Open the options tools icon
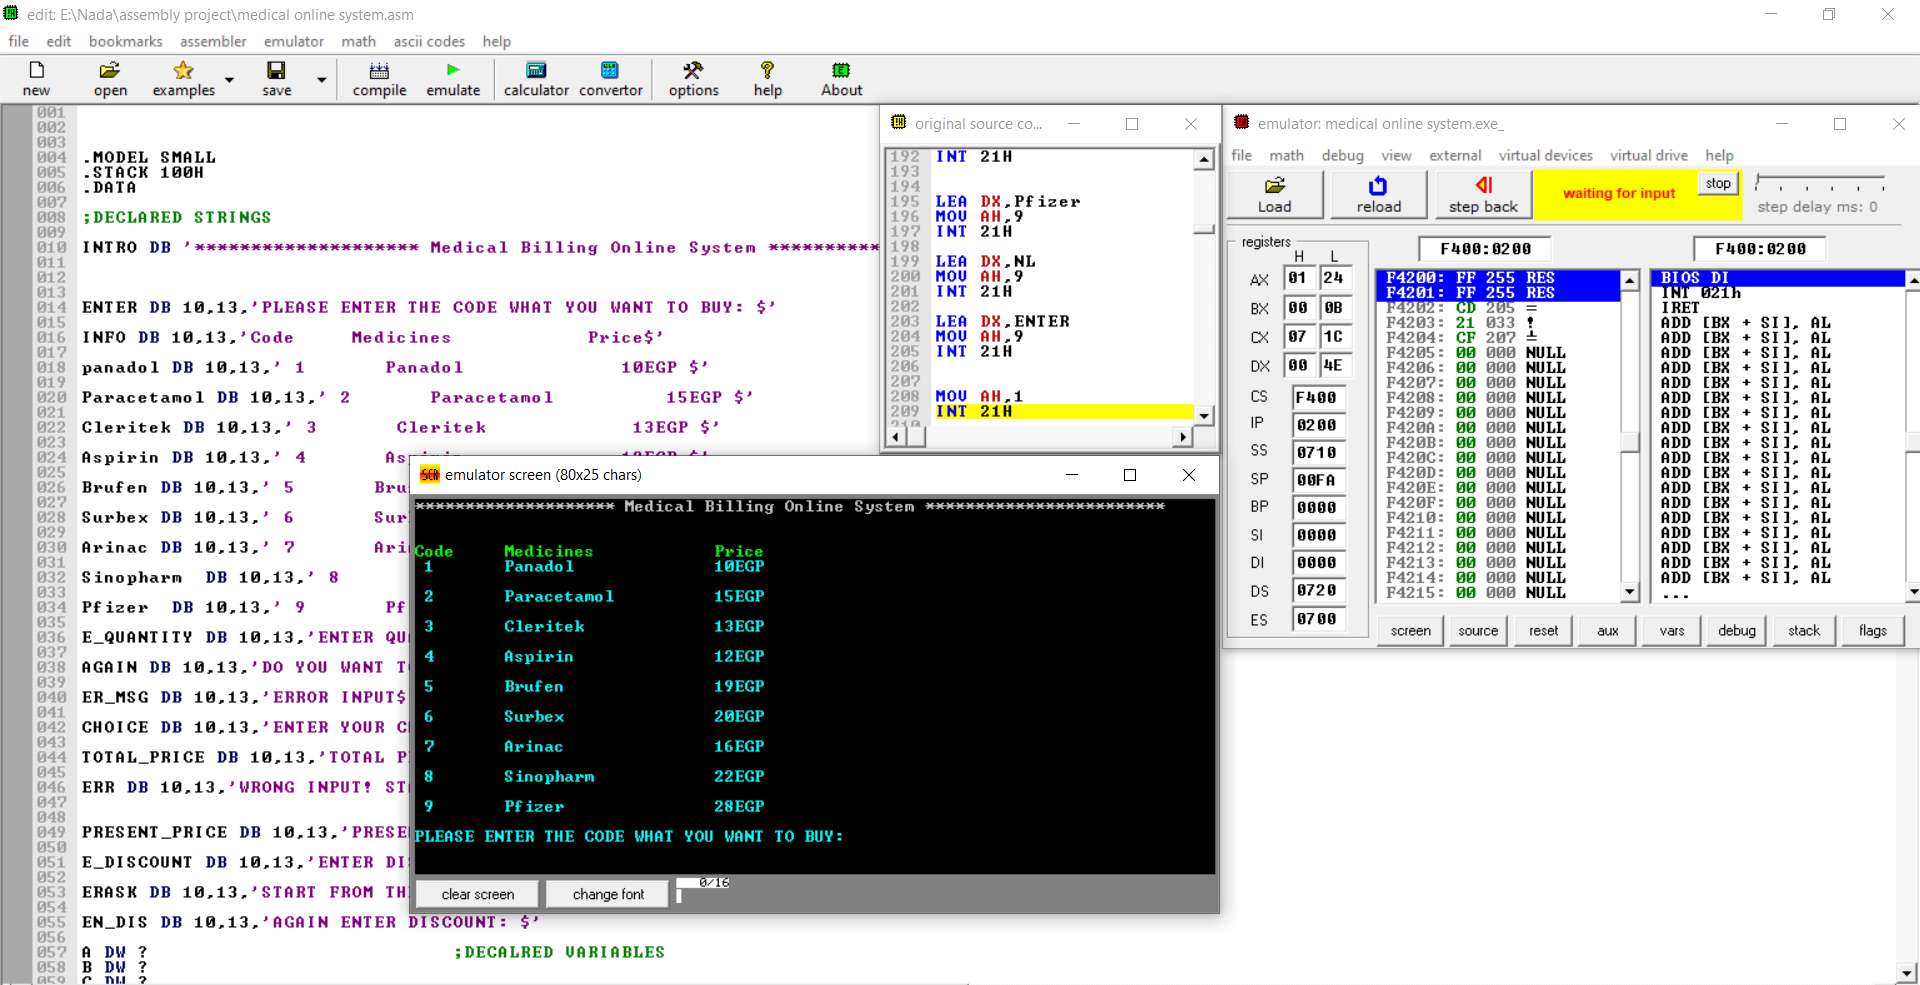The width and height of the screenshot is (1920, 985). 693,78
